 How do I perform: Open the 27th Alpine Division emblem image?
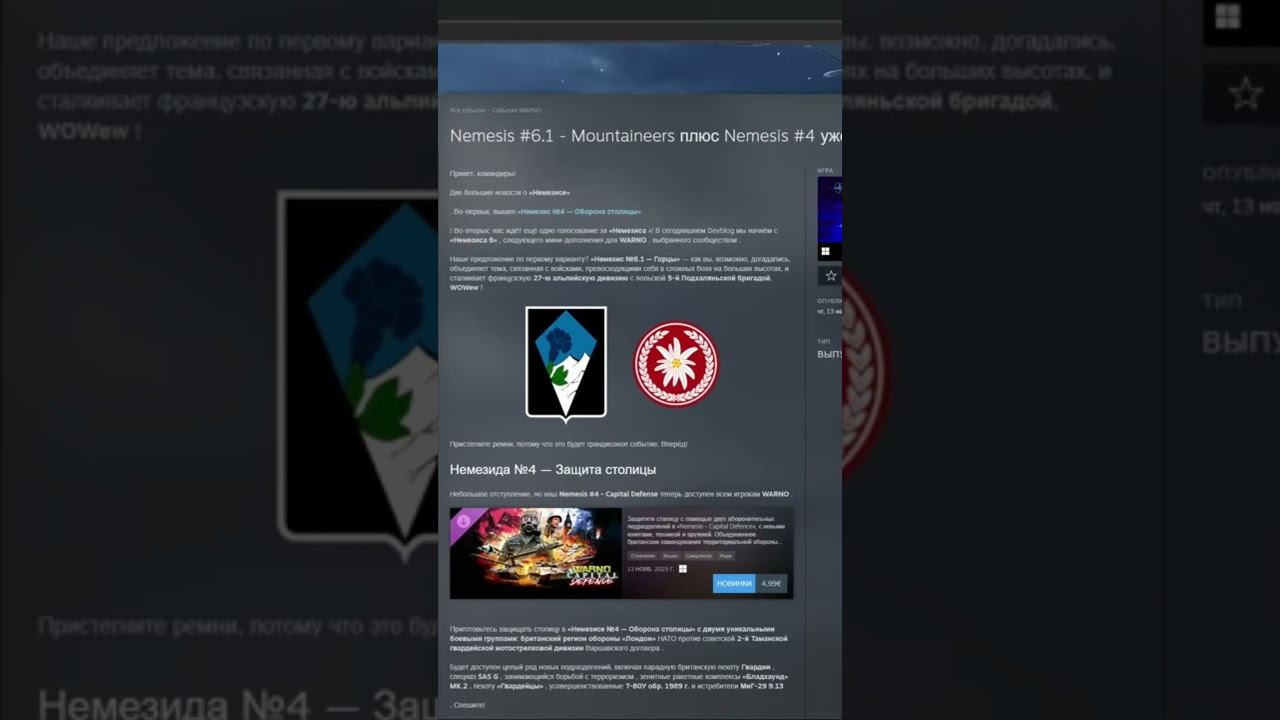point(566,364)
